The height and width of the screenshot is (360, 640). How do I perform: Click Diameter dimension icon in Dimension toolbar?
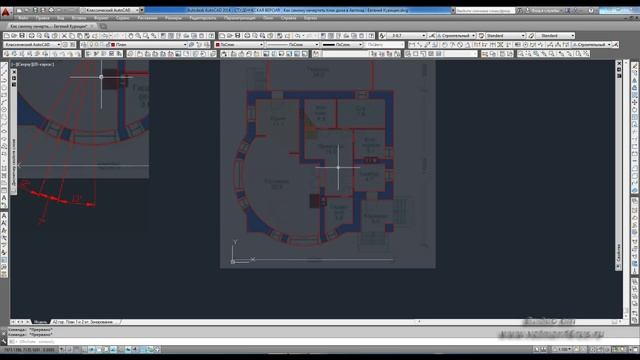point(460,44)
